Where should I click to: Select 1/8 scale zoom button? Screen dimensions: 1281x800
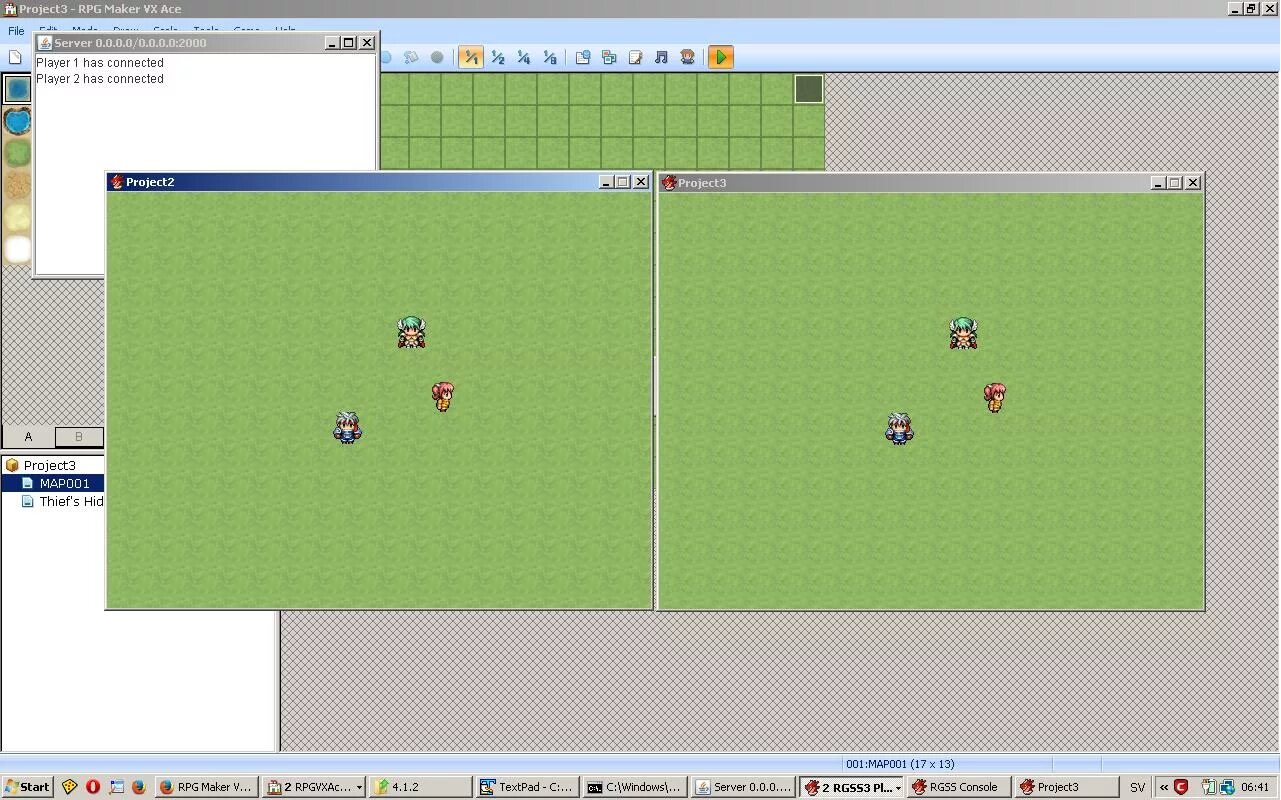(549, 57)
